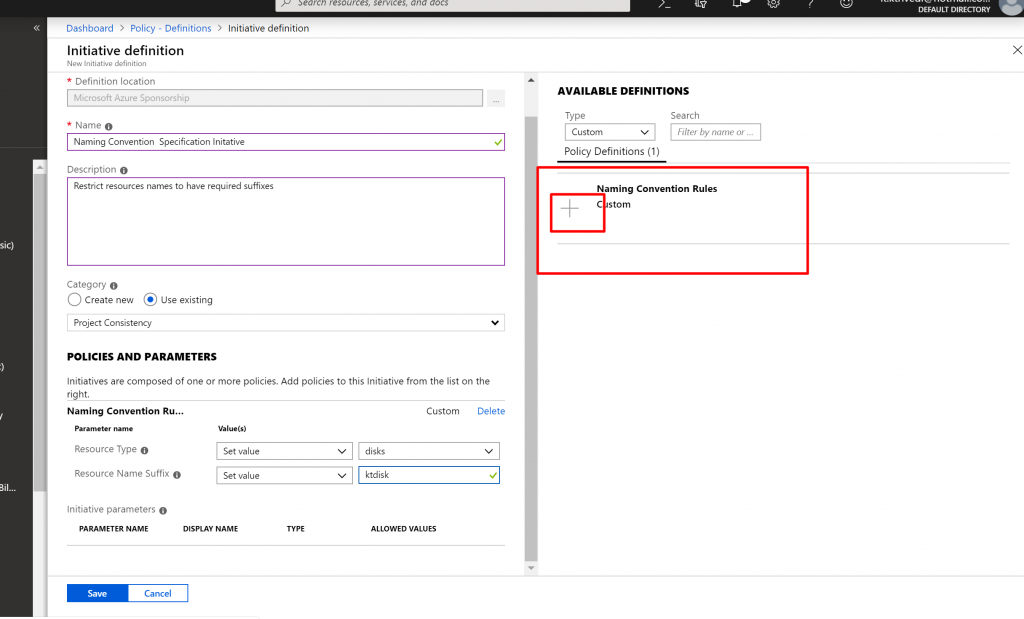The image size is (1024, 619).
Task: Click the Filter by name search field
Action: pyautogui.click(x=715, y=132)
